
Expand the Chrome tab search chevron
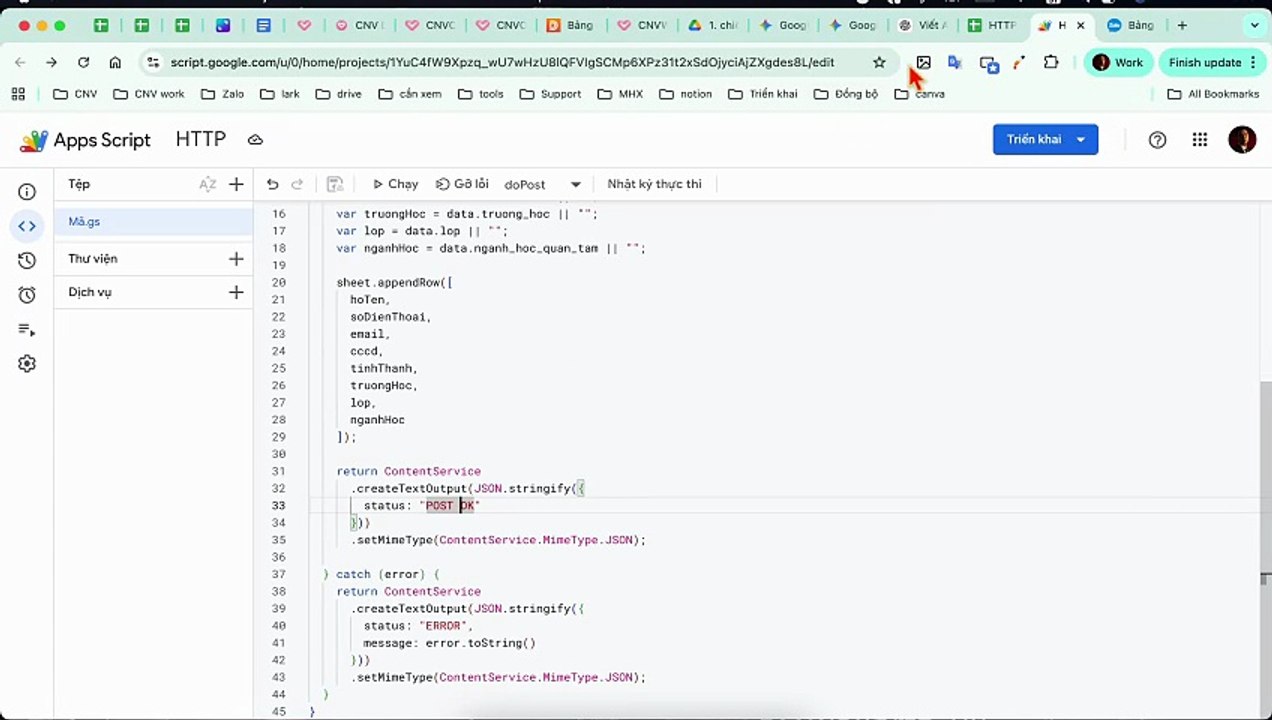(x=1253, y=25)
